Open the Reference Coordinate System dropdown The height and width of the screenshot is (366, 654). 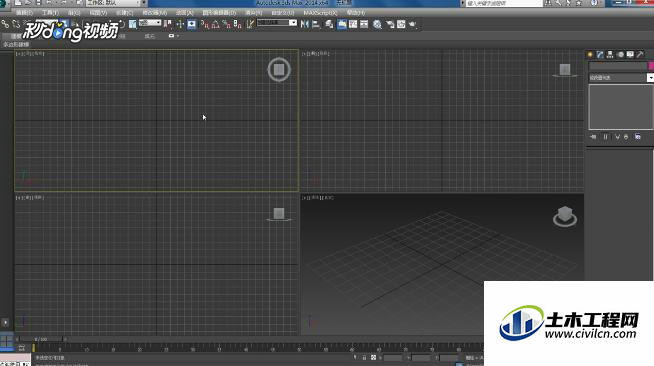[150, 23]
